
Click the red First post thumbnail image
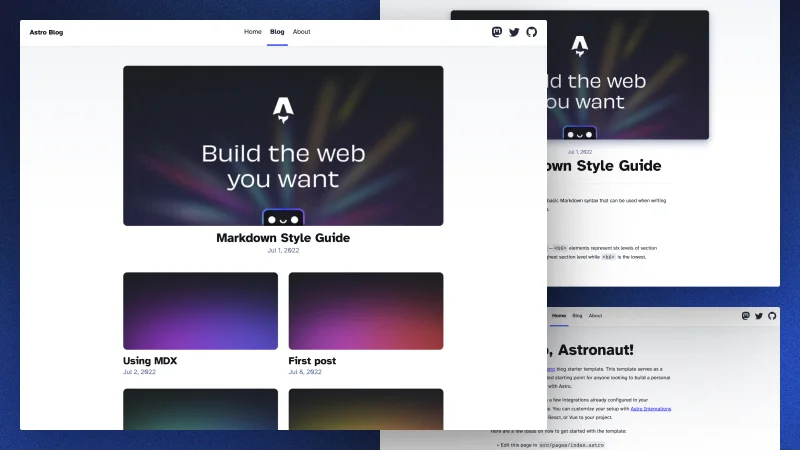366,310
